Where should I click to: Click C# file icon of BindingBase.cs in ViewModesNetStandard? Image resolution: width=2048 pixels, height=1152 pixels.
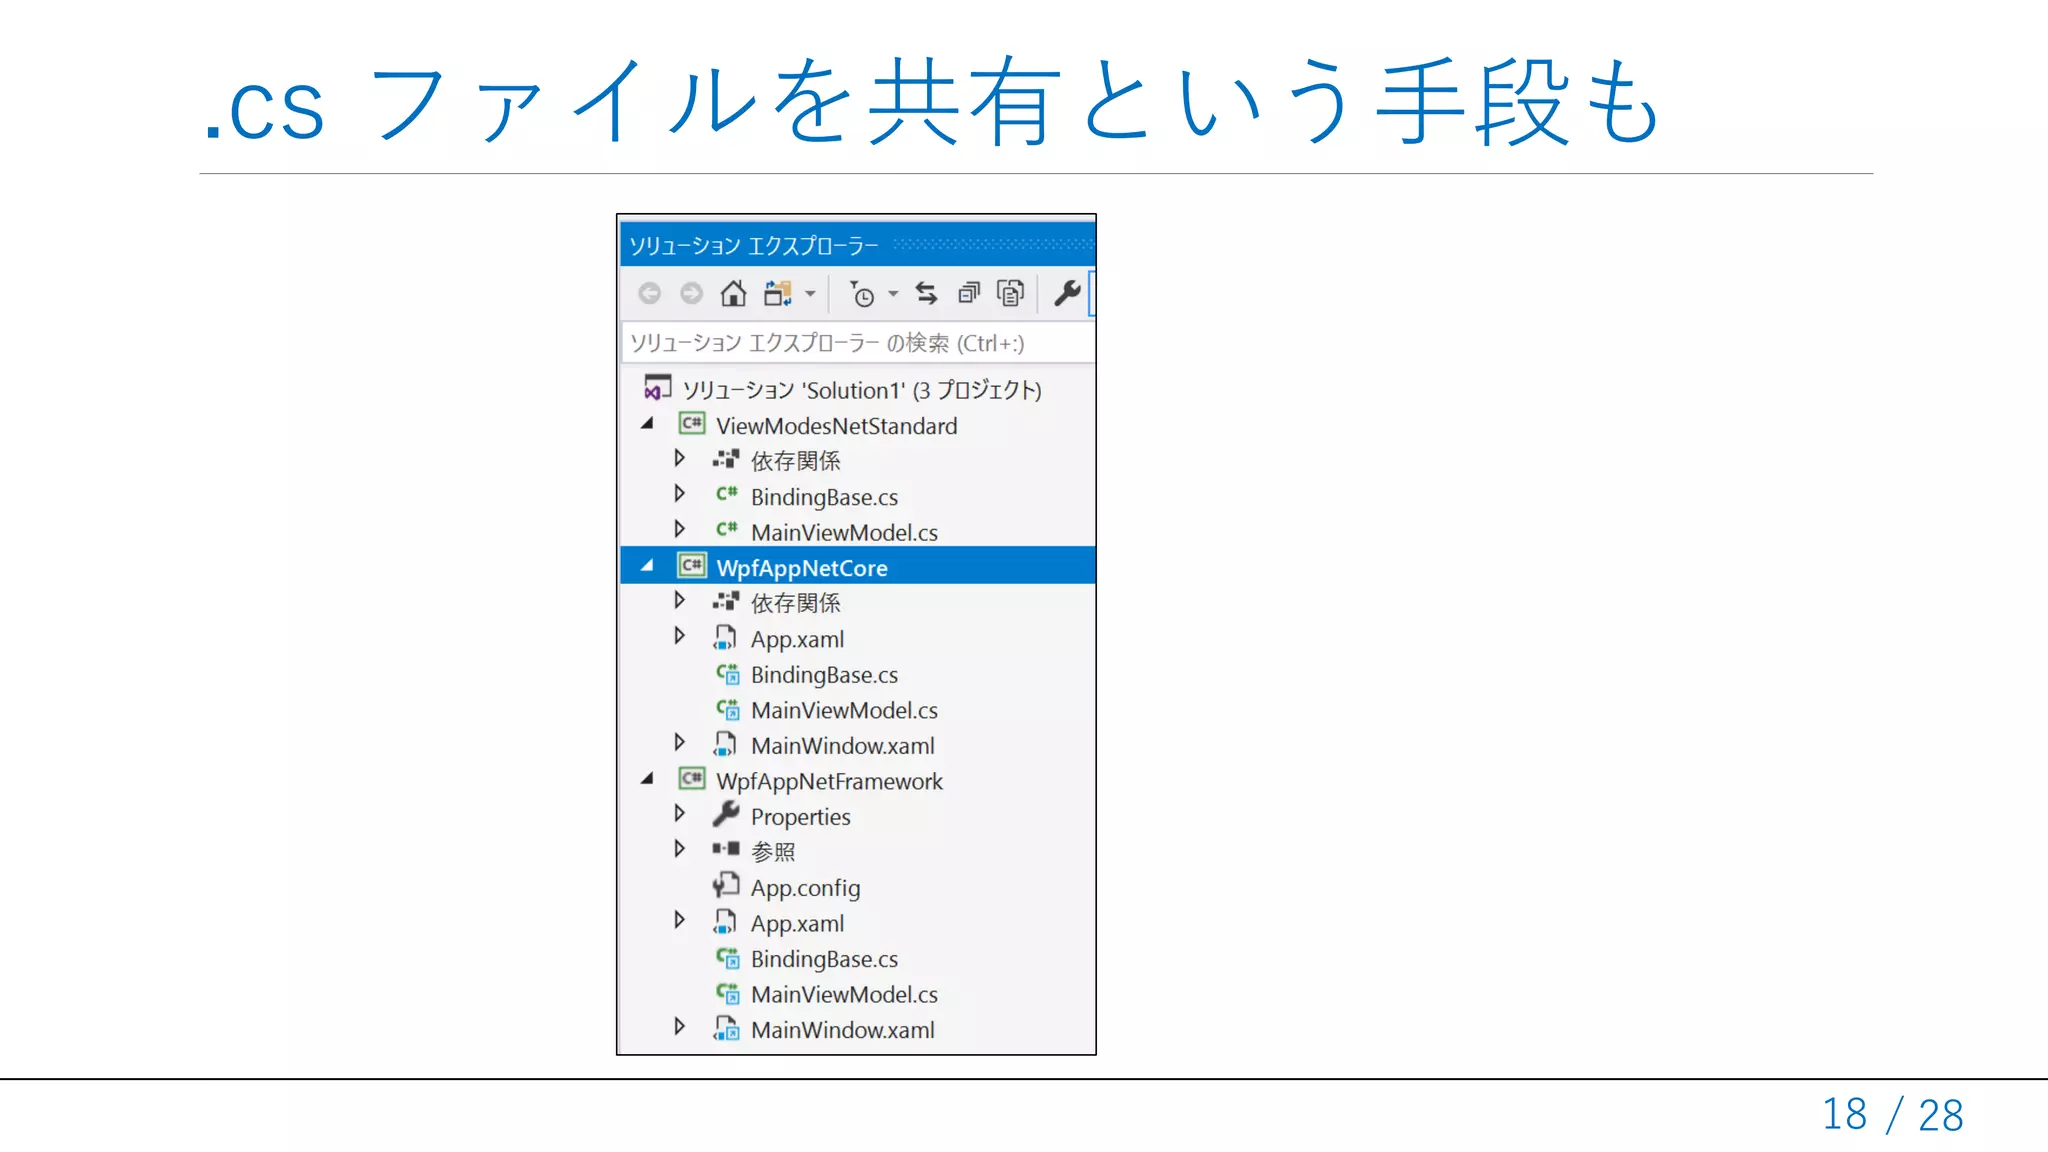[x=726, y=495]
